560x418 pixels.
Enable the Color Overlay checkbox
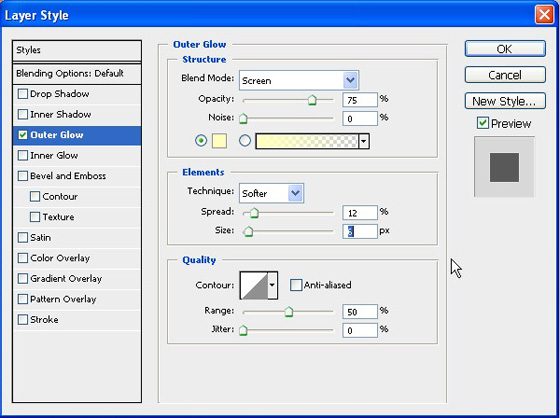coord(23,258)
